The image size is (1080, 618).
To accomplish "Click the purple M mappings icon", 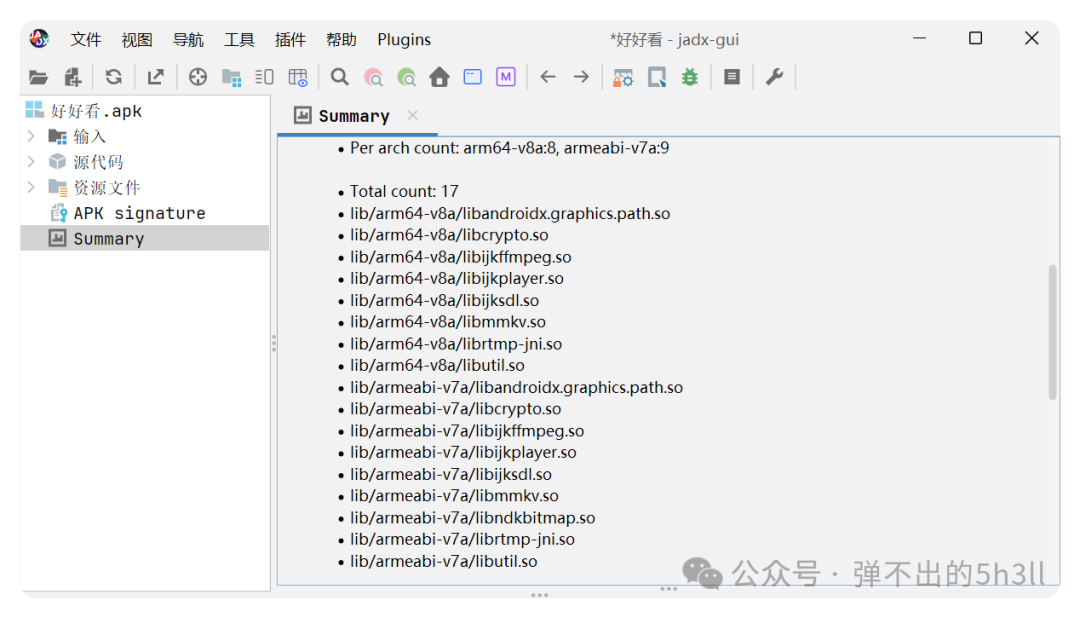I will tap(506, 77).
